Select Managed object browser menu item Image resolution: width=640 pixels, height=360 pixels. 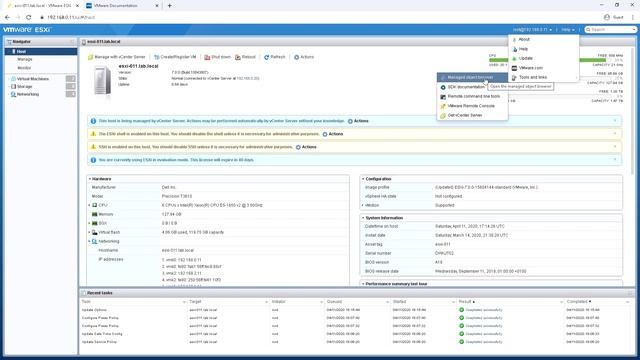click(x=472, y=78)
